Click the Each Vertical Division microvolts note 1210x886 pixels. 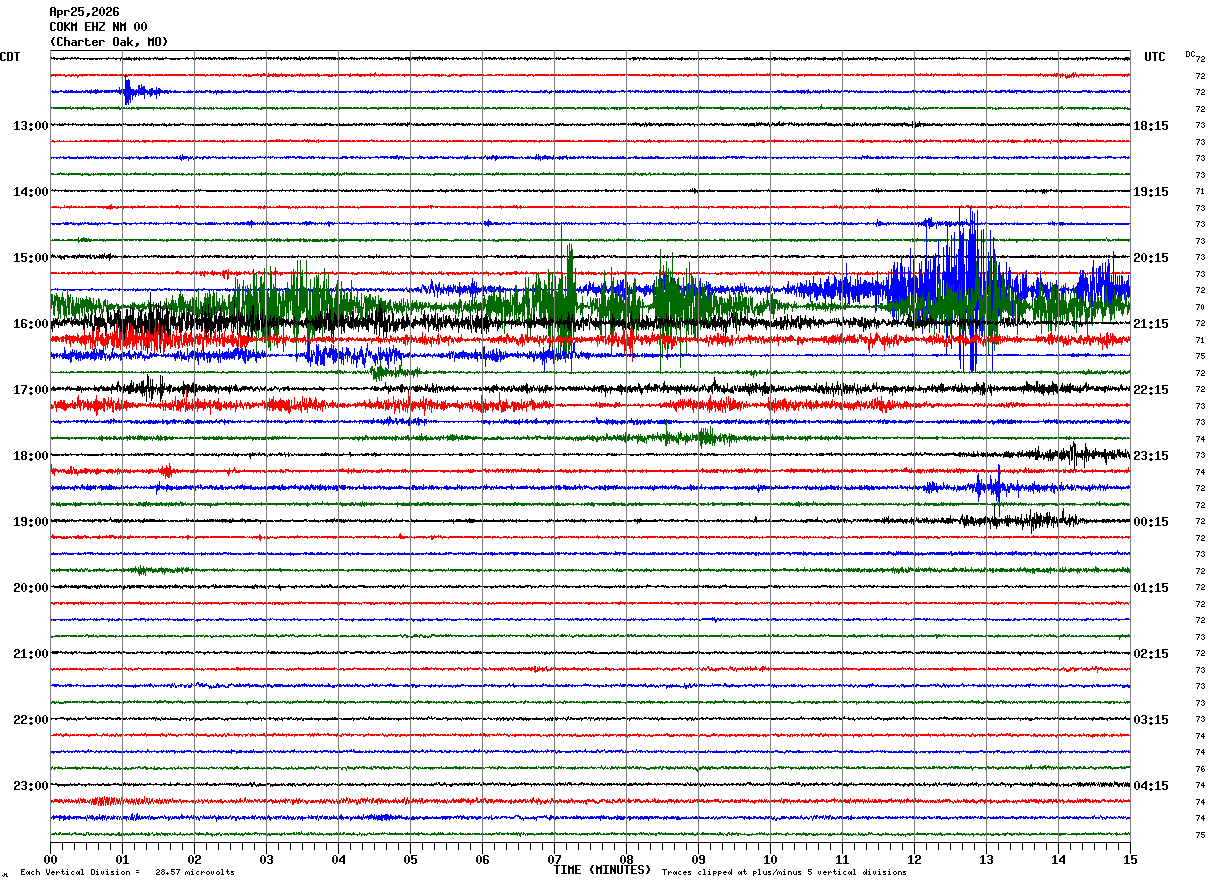point(127,872)
